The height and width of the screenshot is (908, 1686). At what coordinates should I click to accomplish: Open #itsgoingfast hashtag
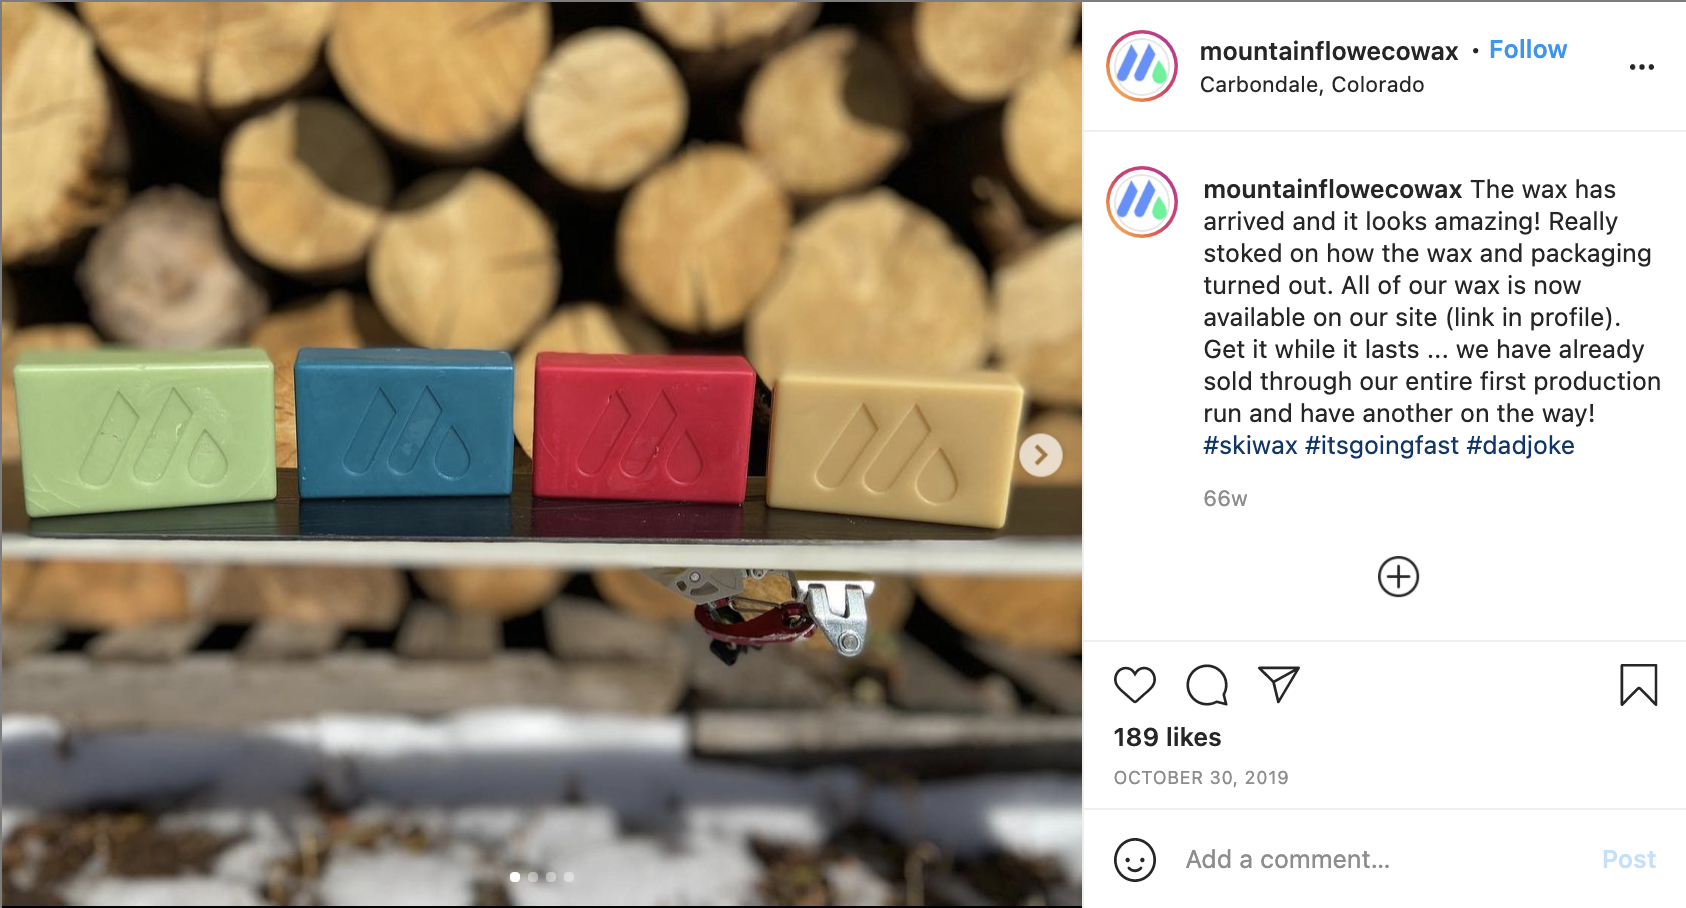pos(1382,446)
